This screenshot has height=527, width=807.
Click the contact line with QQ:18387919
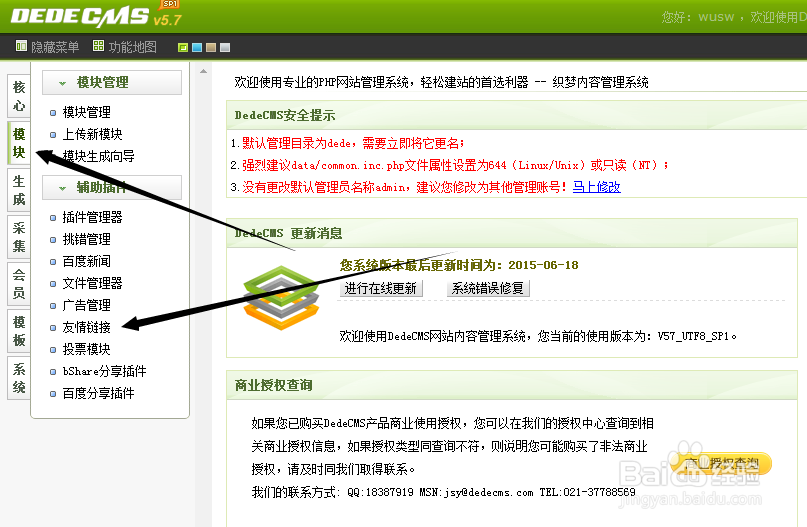click(443, 492)
